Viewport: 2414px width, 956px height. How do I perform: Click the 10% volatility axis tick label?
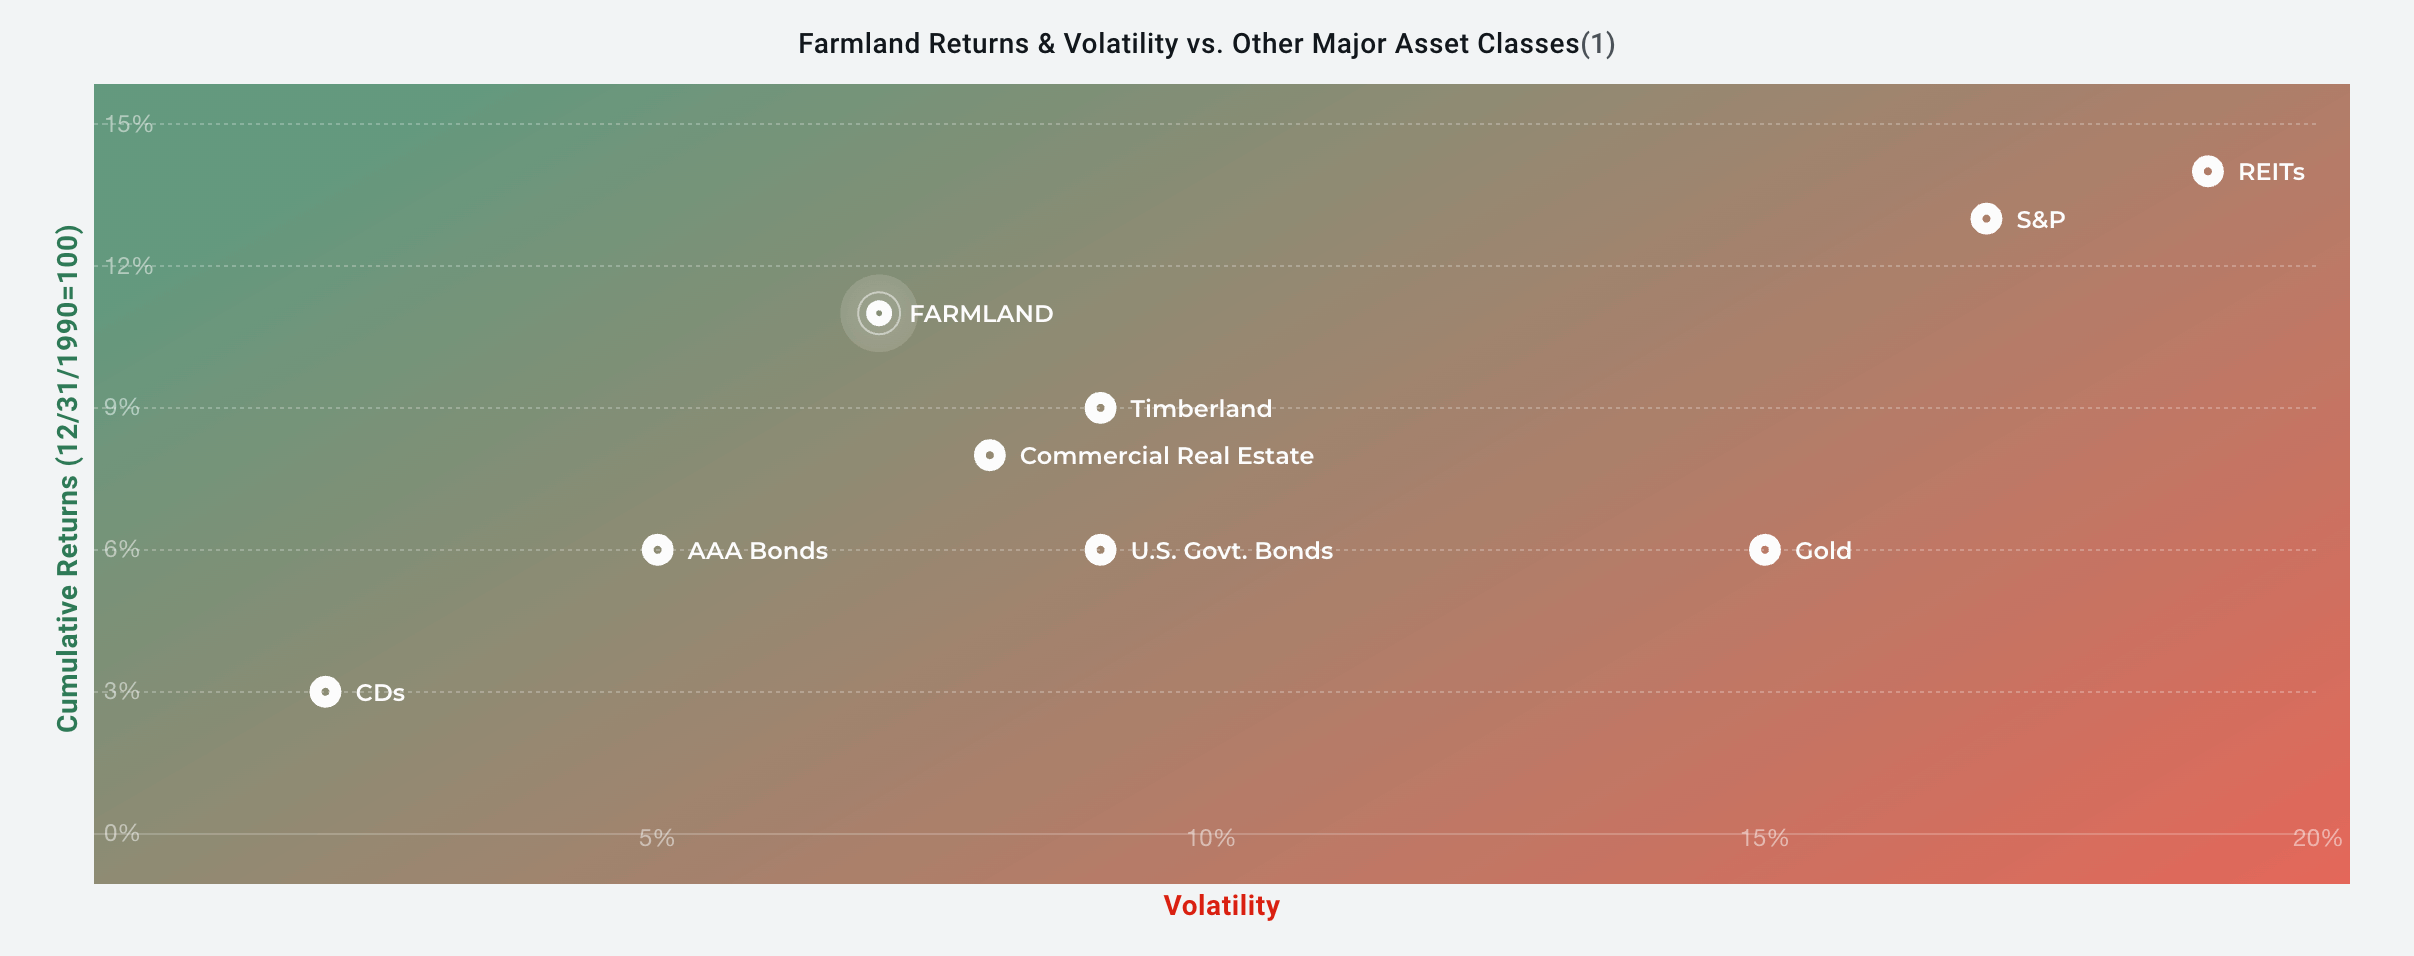(1210, 838)
